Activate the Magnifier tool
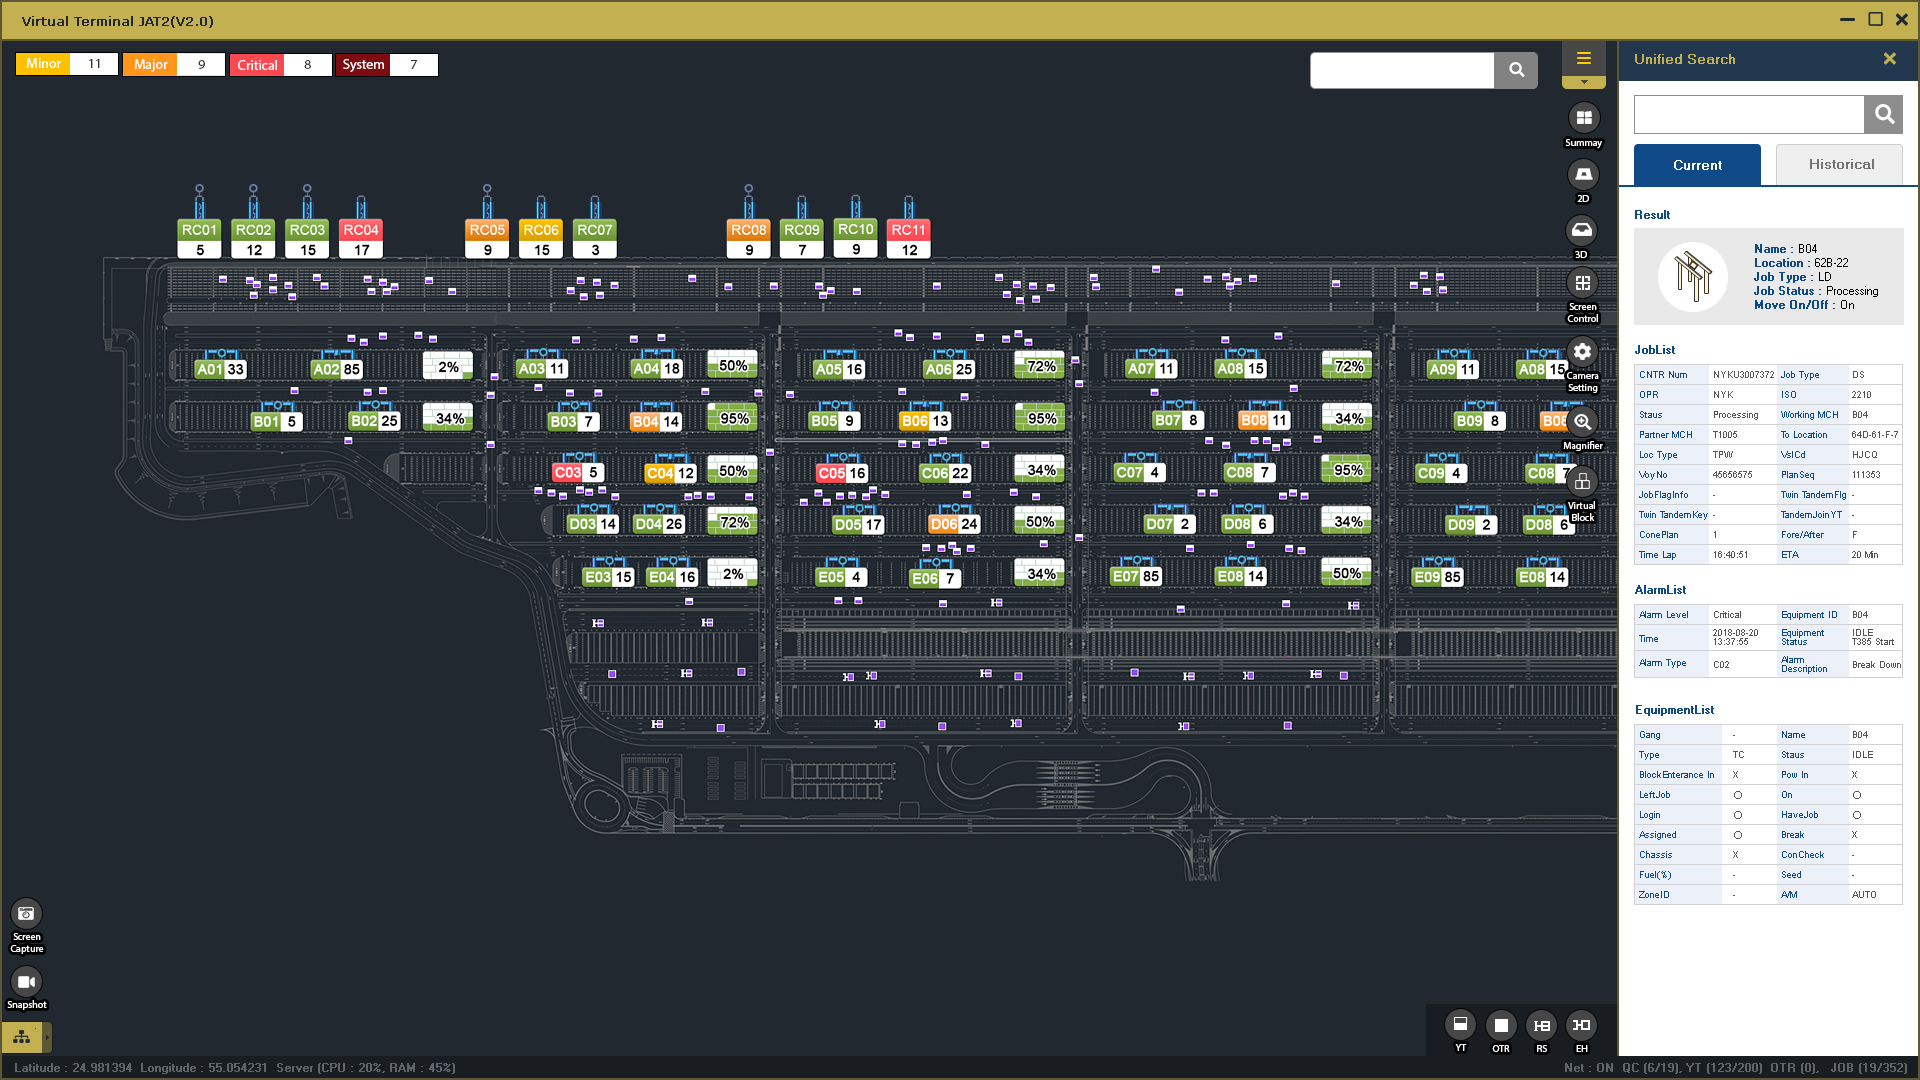 (x=1582, y=422)
